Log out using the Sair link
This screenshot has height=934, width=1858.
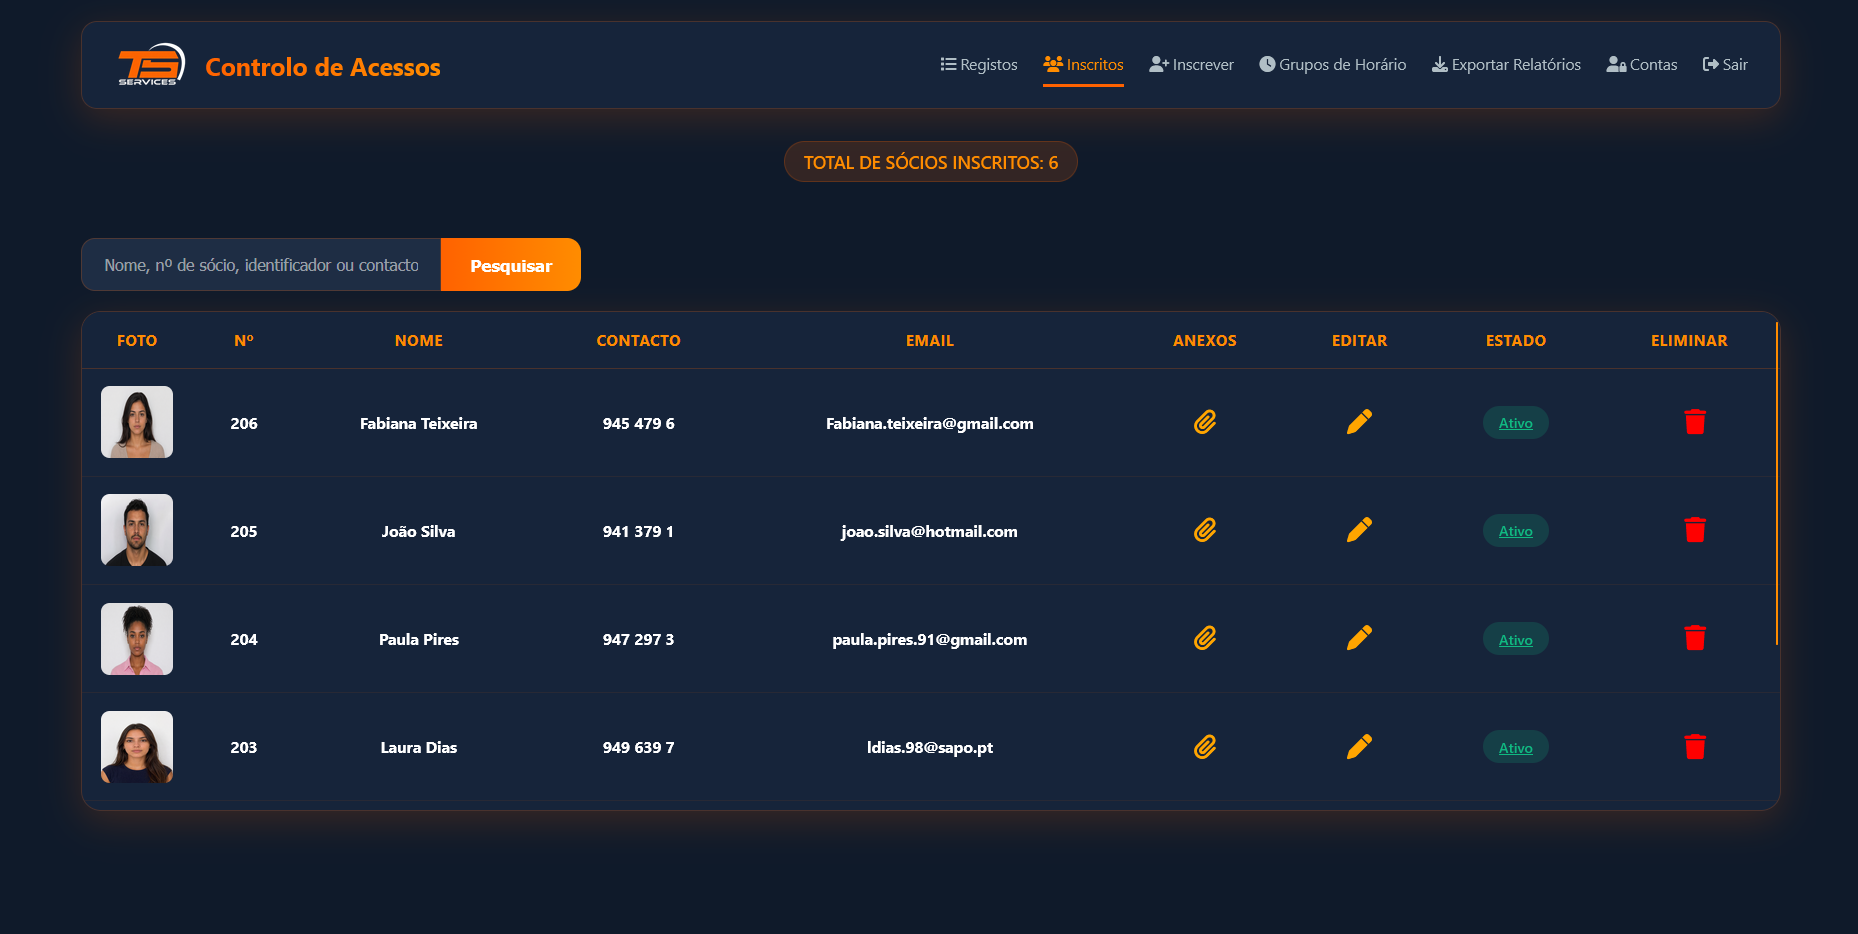click(1725, 65)
